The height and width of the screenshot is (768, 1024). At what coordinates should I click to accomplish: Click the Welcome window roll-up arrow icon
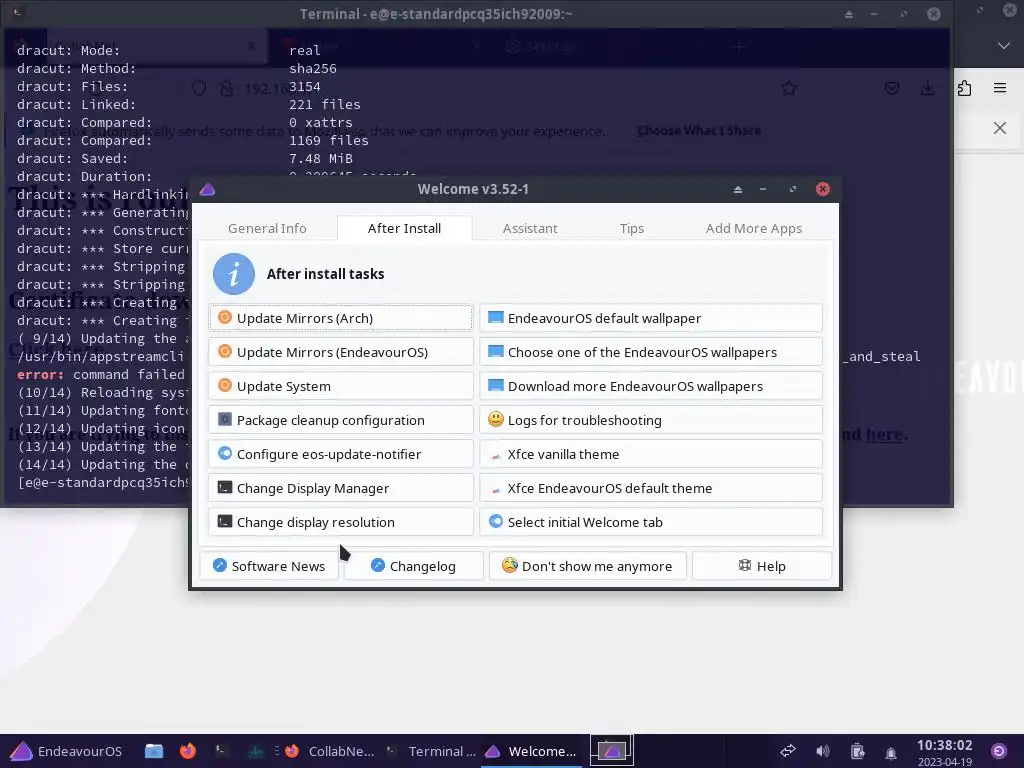coord(738,189)
